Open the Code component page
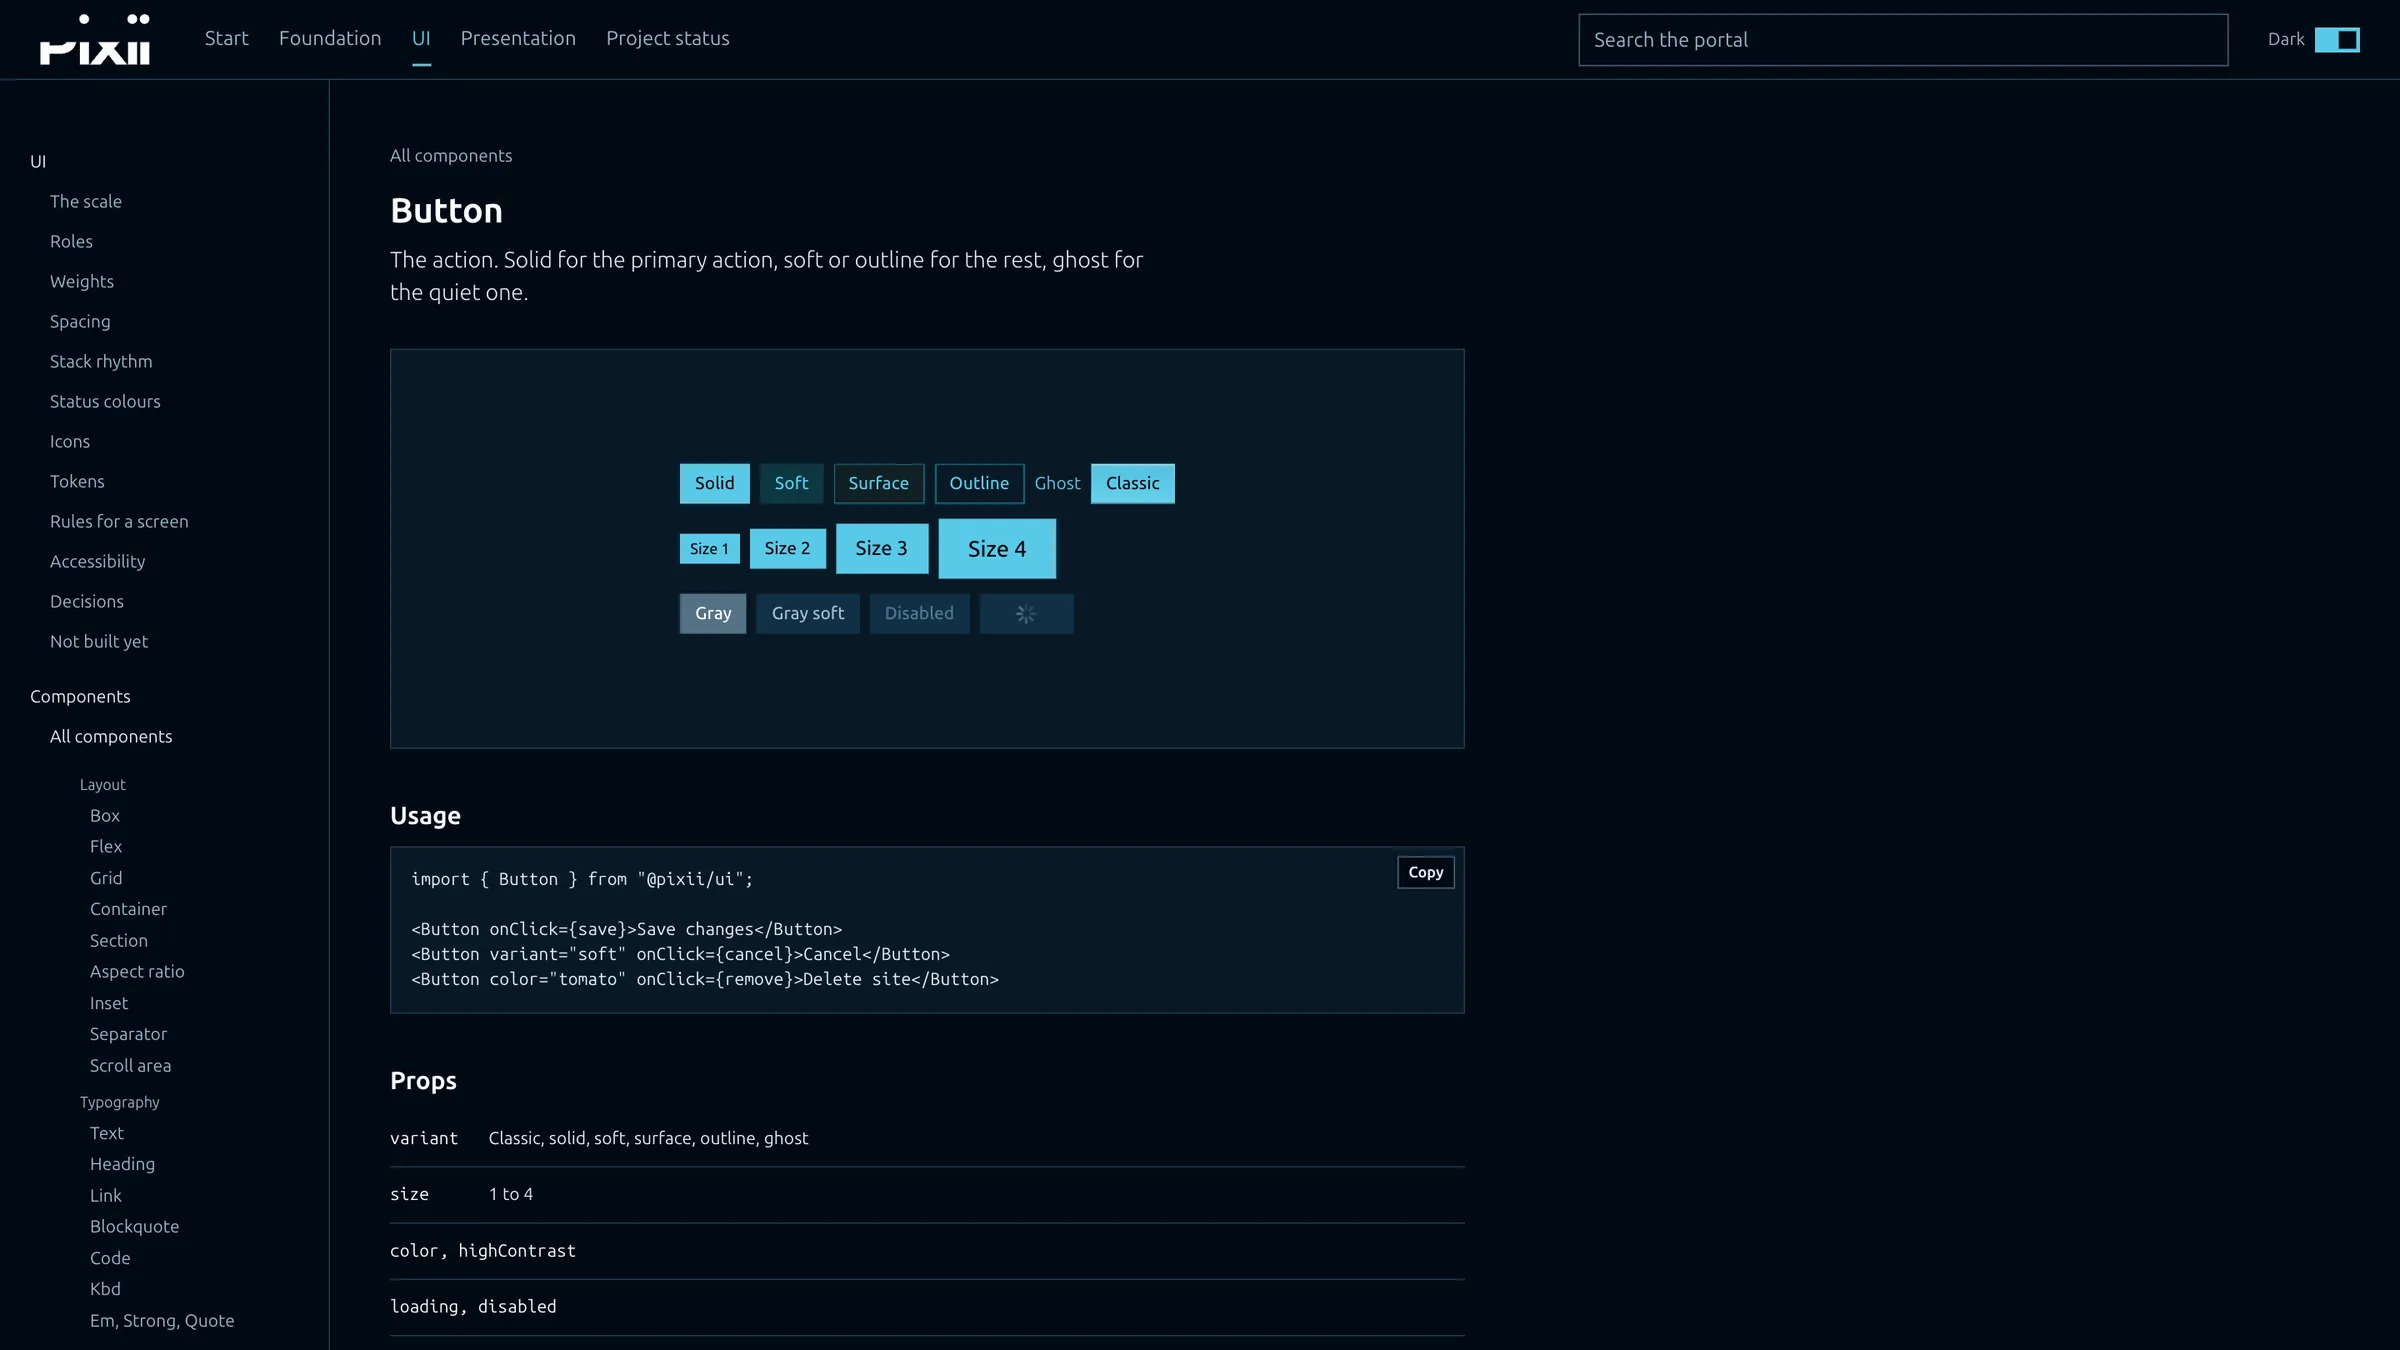 pyautogui.click(x=110, y=1258)
